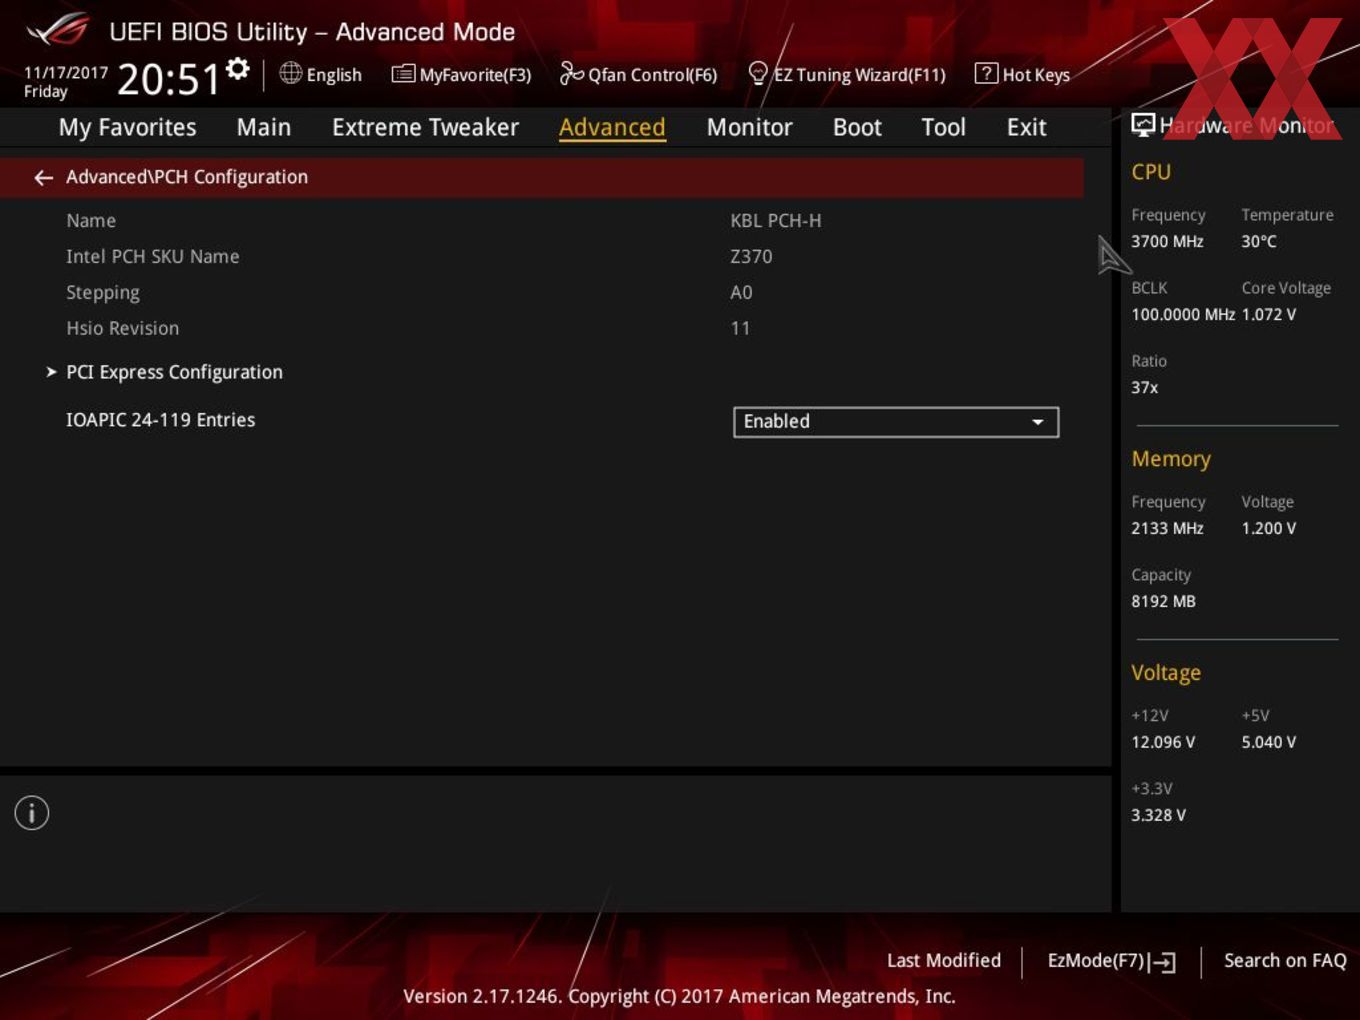Expand PCI Express Configuration arrow
This screenshot has height=1020, width=1360.
[51, 372]
